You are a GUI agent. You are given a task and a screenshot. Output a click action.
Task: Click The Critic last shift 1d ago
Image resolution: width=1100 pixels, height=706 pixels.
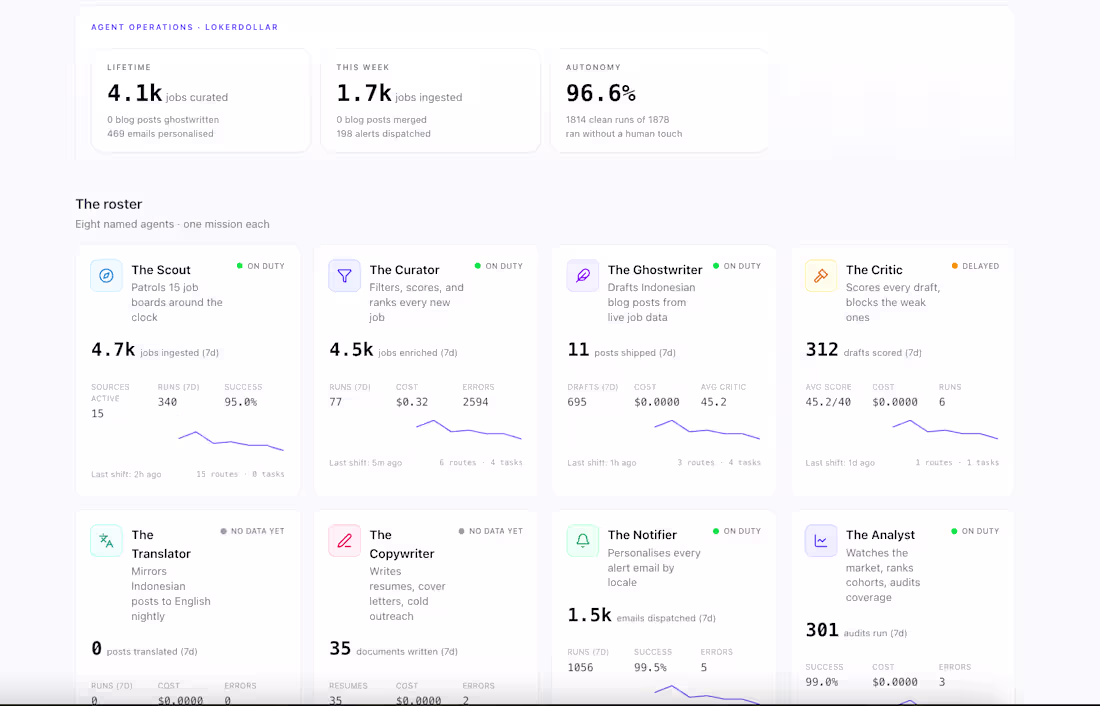840,462
